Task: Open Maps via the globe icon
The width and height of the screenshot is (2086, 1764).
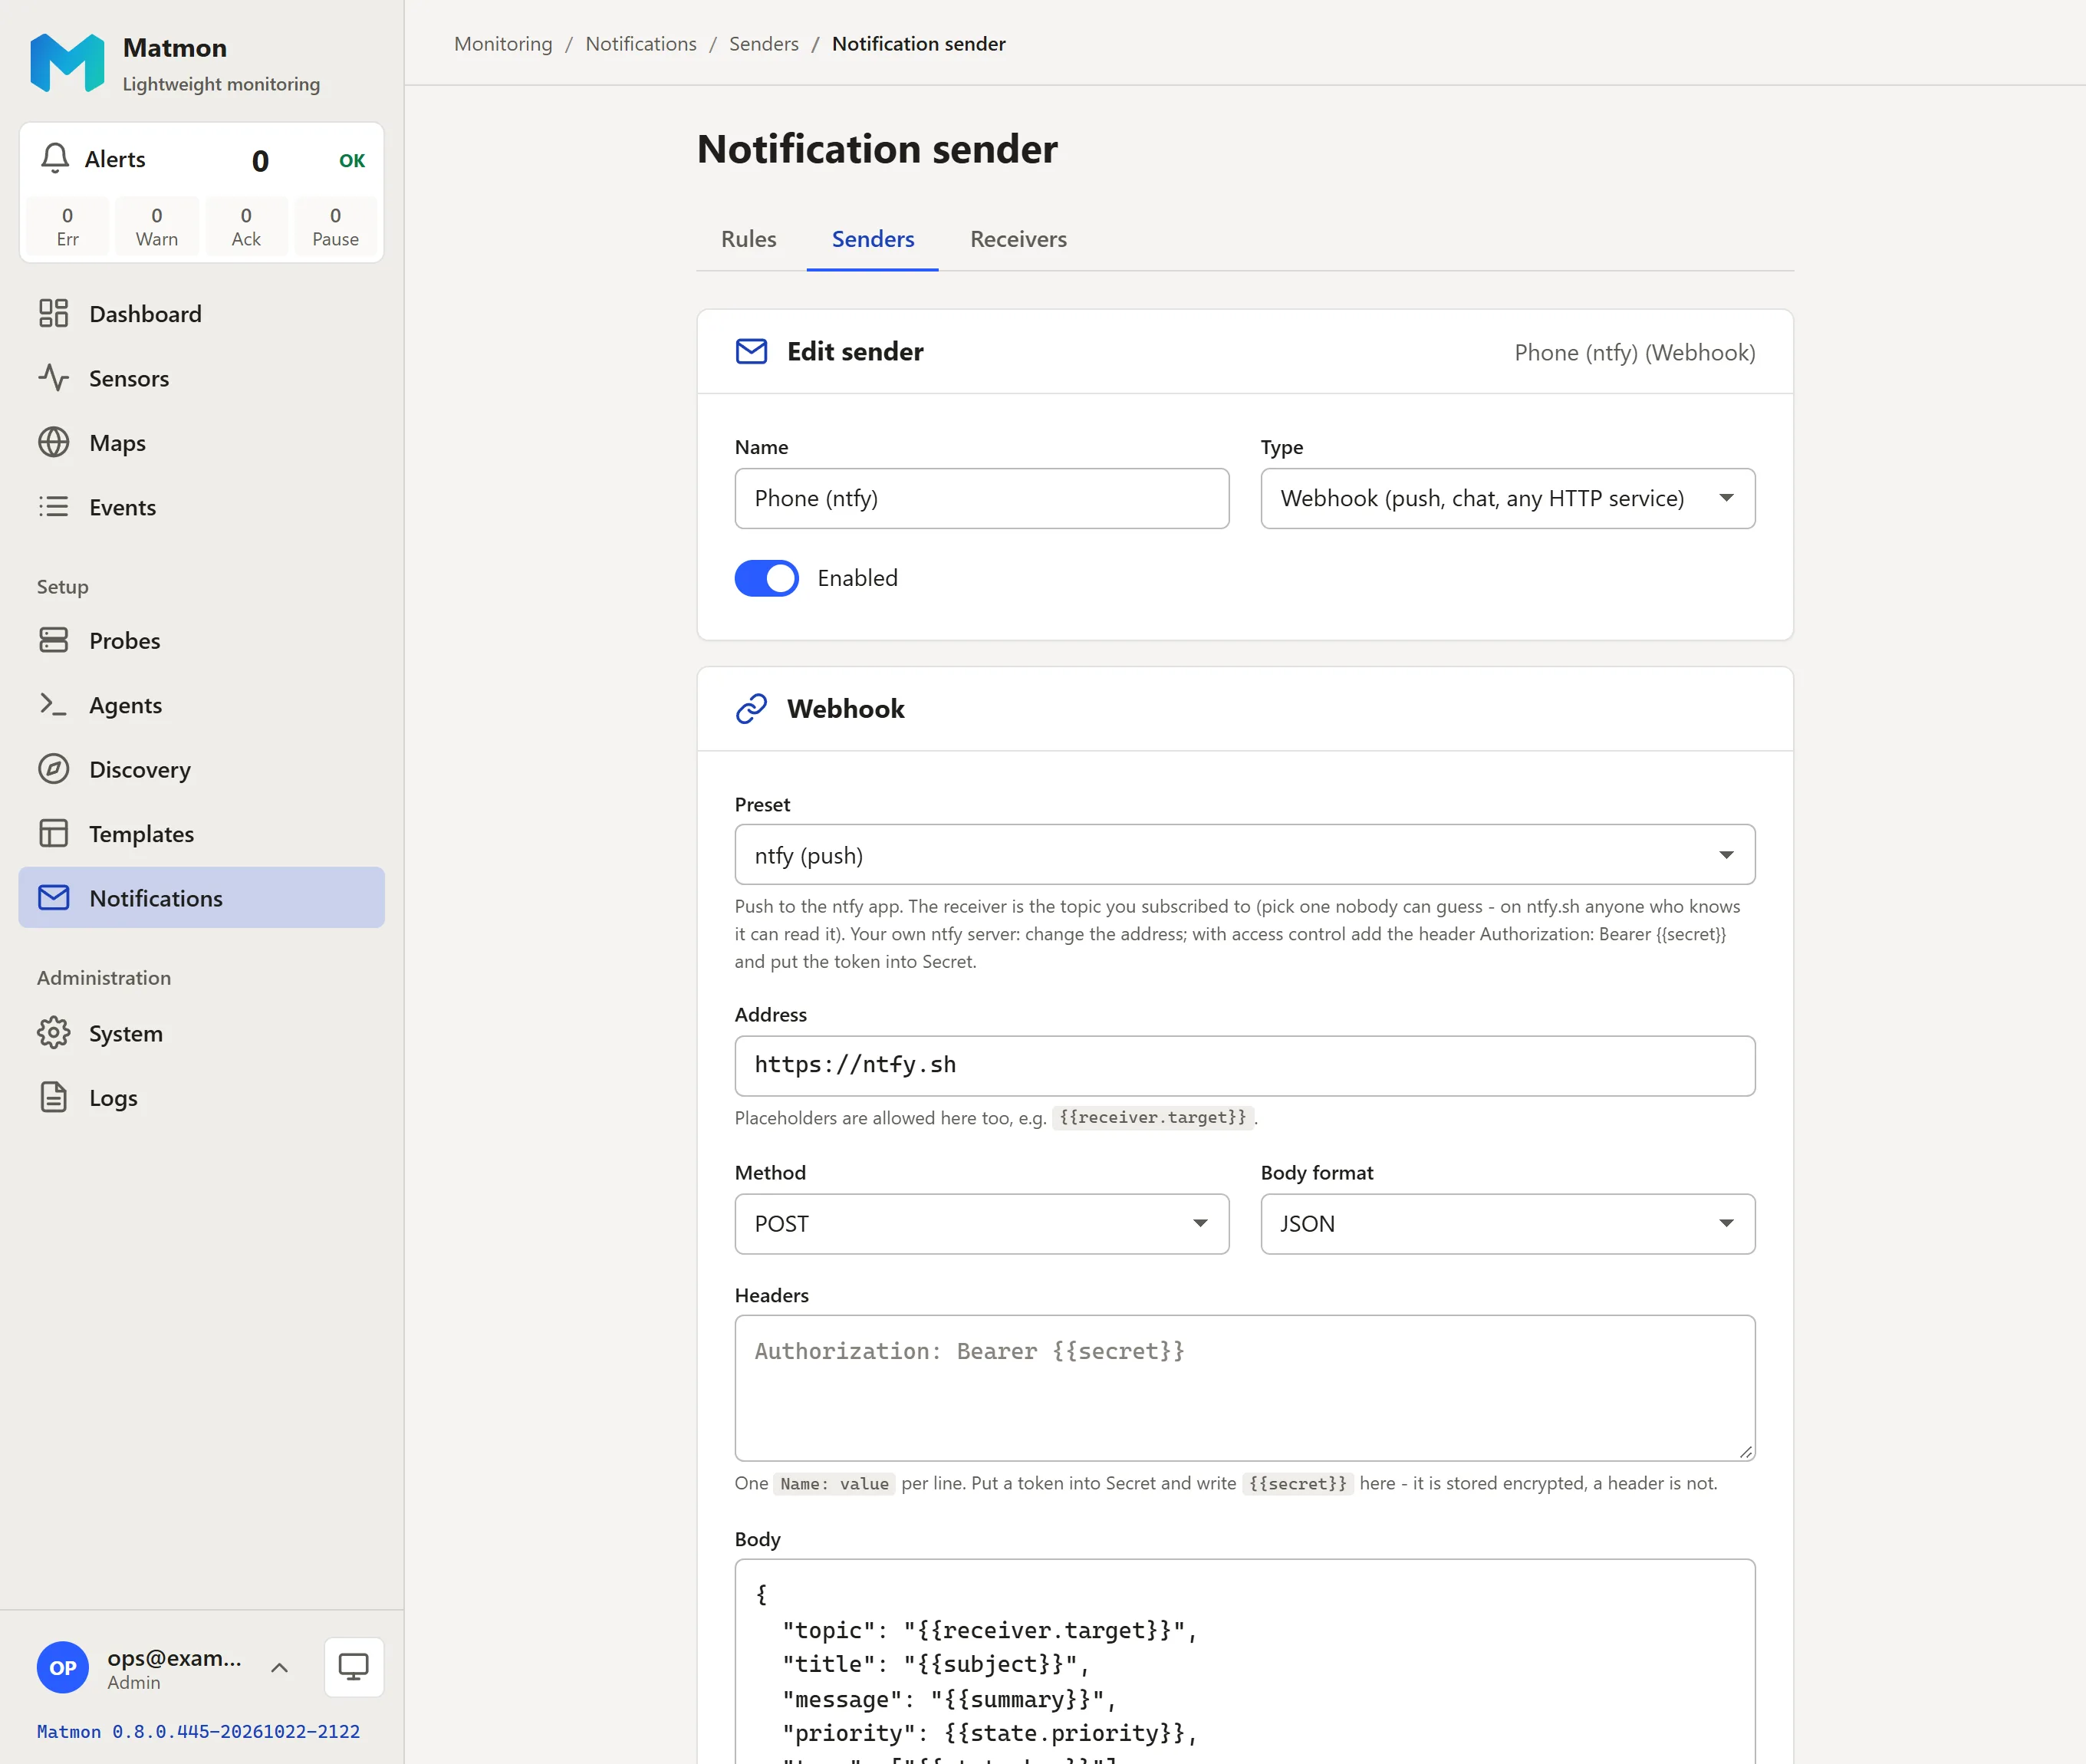Action: coord(53,442)
